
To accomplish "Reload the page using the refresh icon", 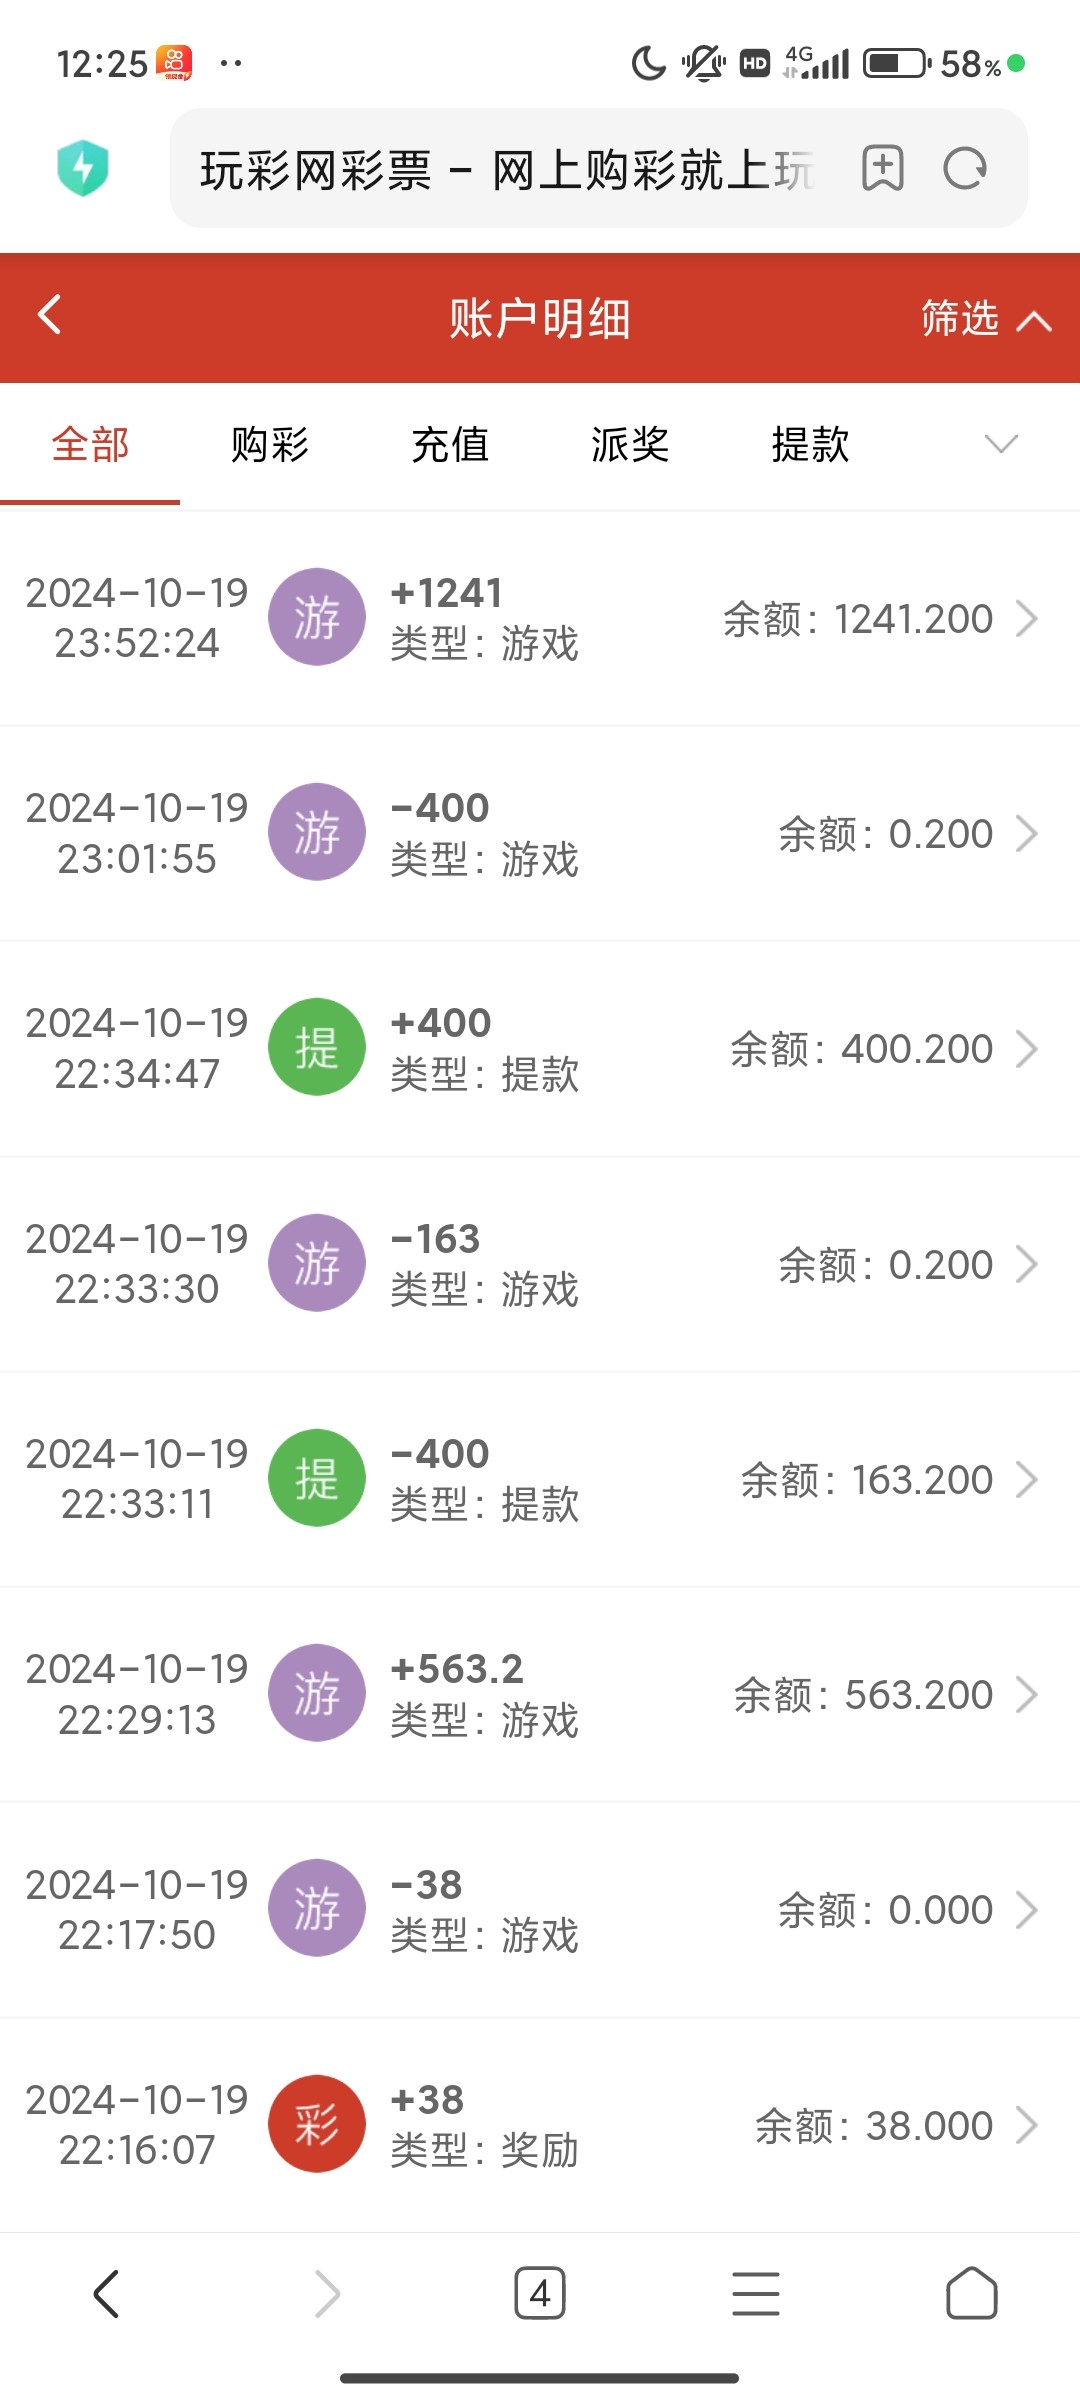I will [x=965, y=168].
